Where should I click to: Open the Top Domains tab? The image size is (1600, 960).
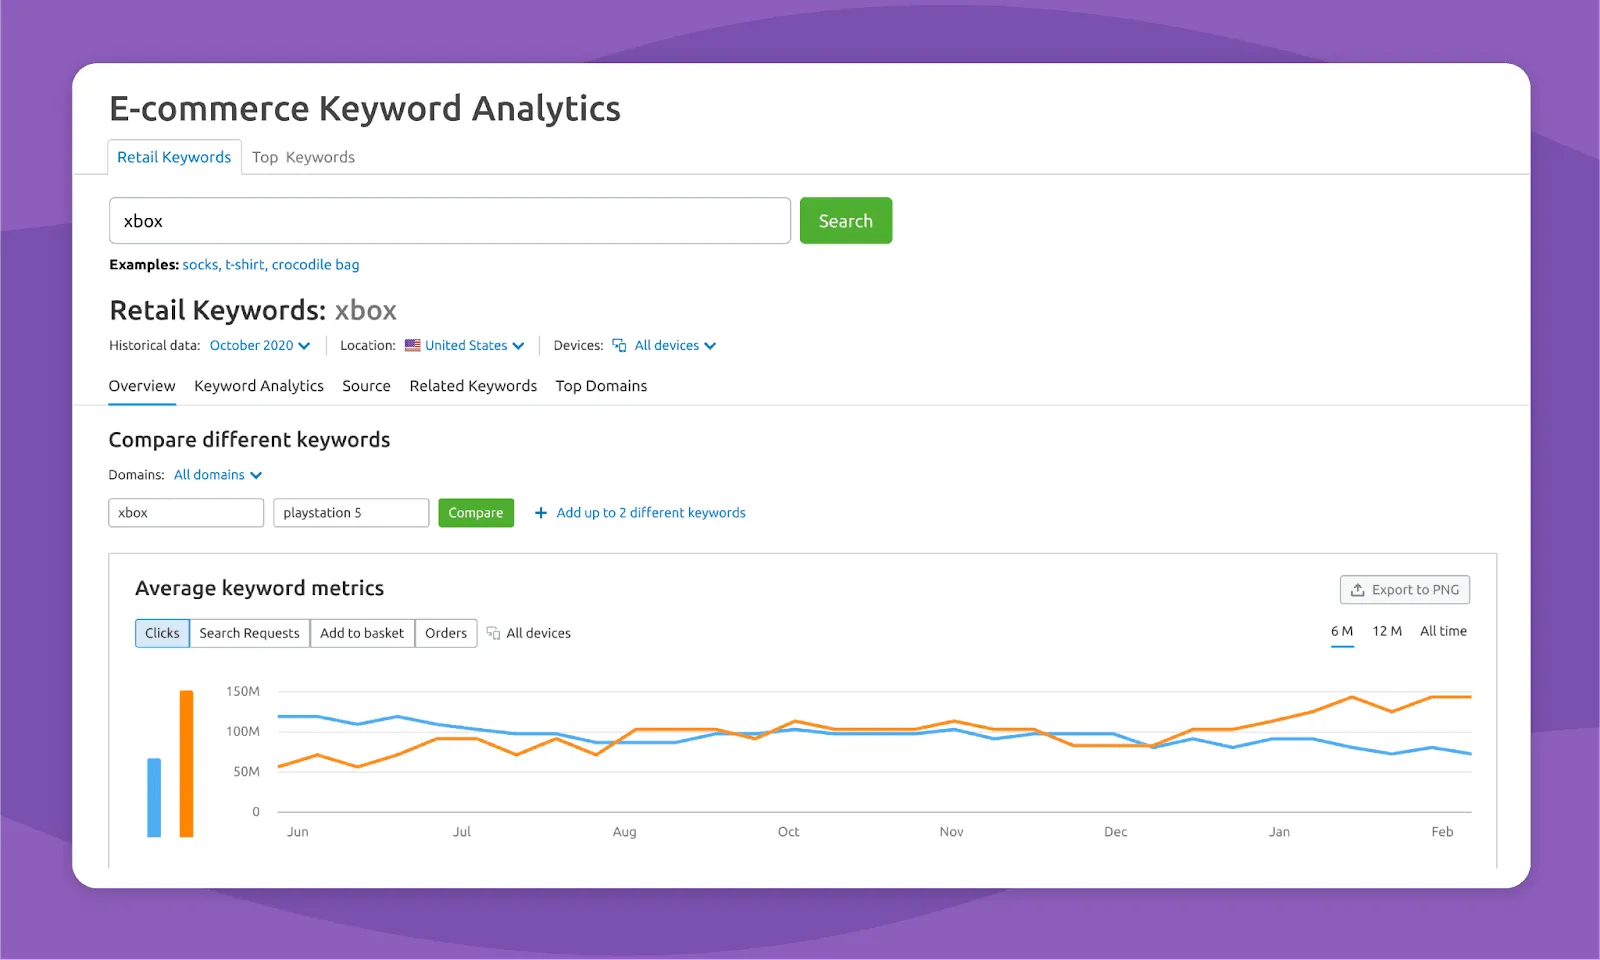coord(600,386)
